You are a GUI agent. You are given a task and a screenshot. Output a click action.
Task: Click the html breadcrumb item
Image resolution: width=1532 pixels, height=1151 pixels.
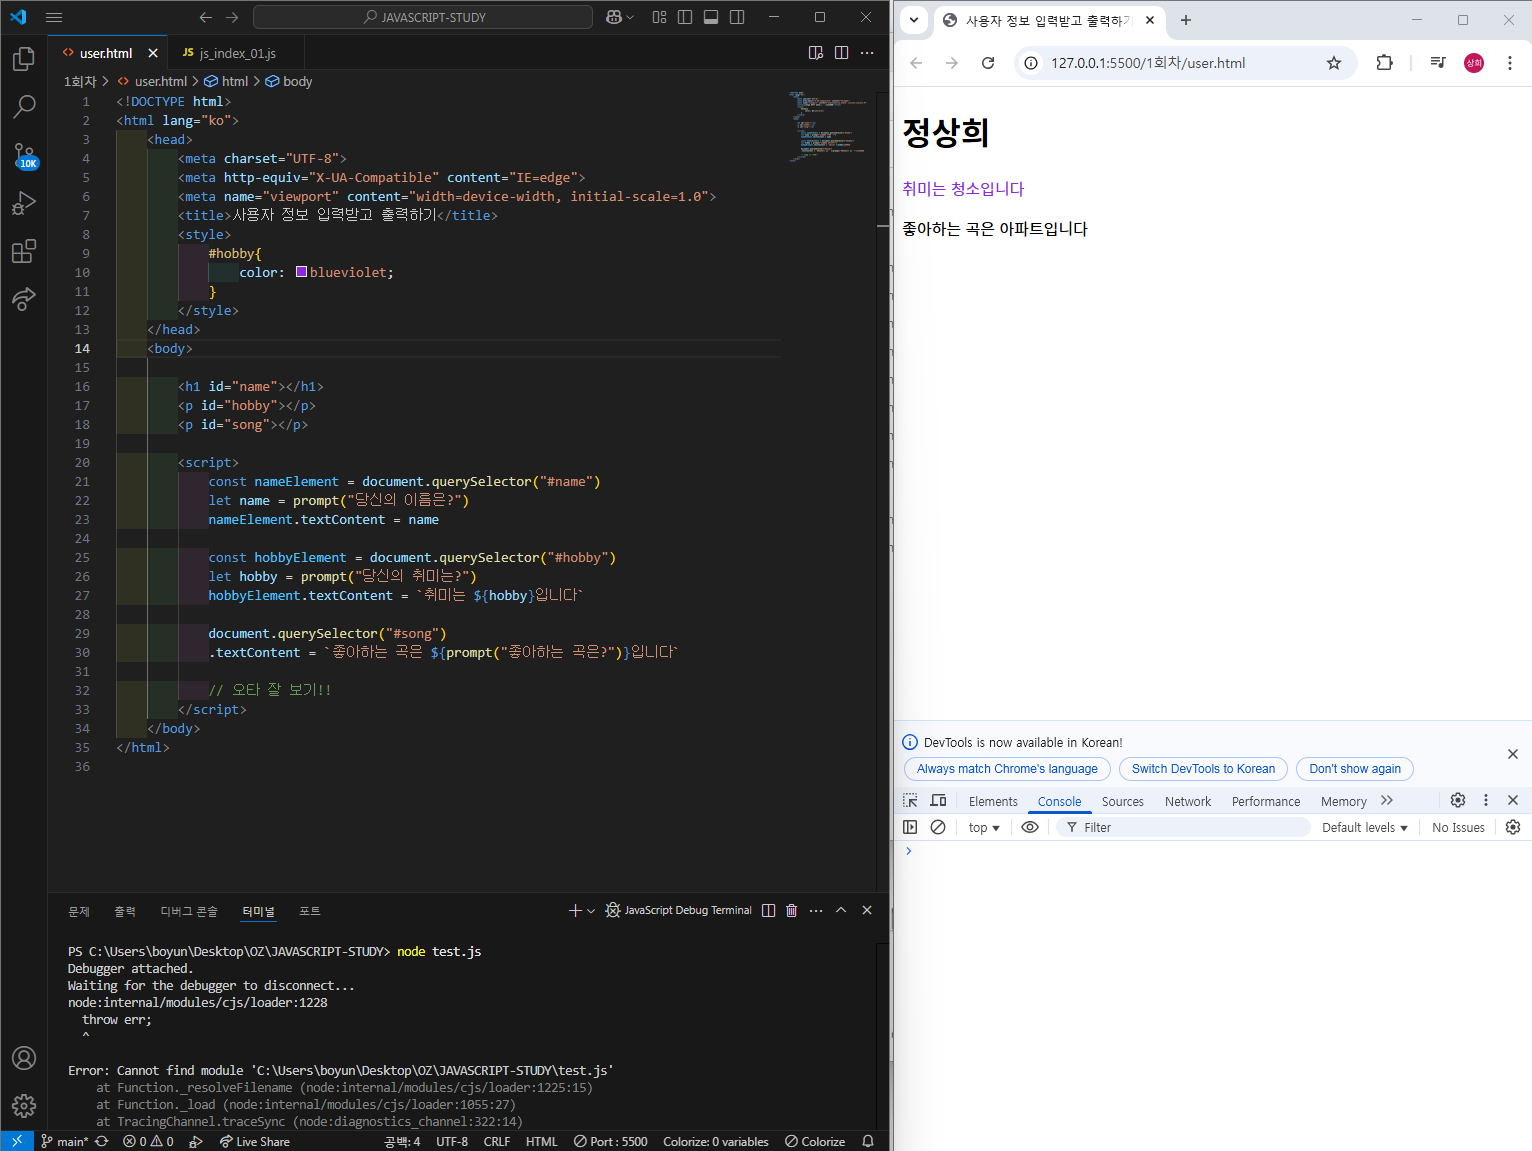[226, 81]
